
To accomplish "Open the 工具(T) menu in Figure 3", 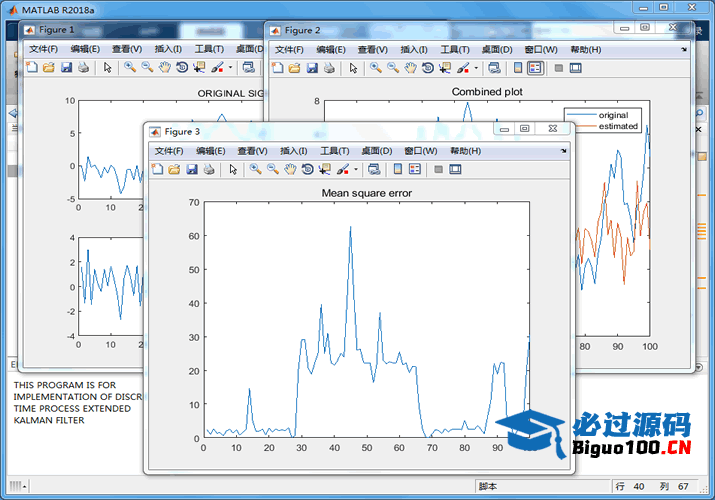I will pos(334,151).
